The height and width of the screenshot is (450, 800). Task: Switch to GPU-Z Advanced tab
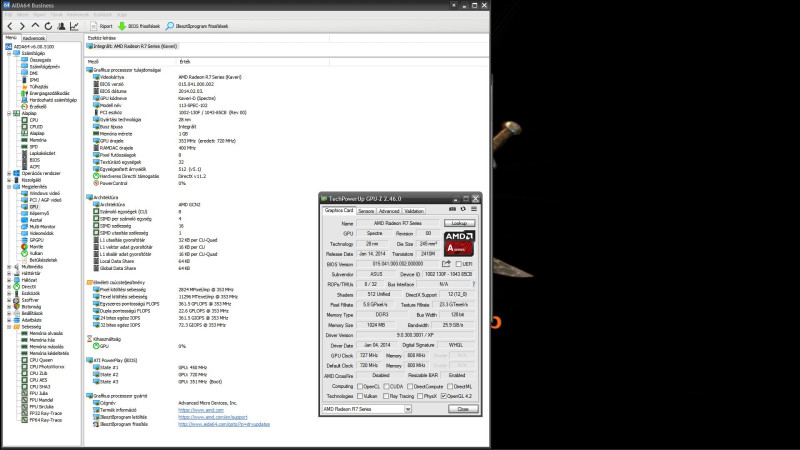[389, 211]
